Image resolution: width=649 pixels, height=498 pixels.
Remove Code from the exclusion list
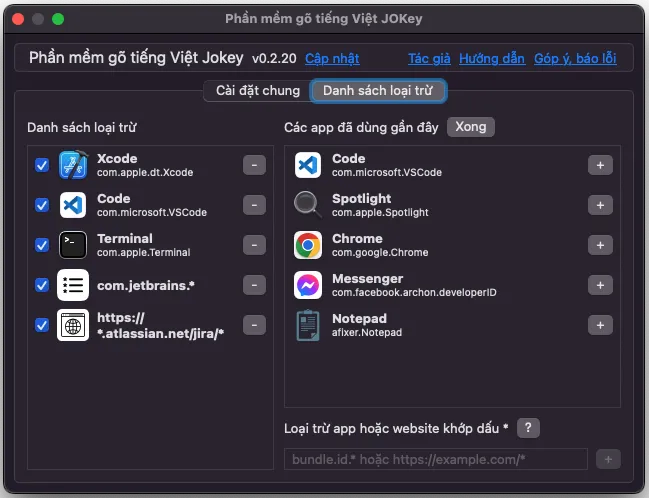[x=255, y=205]
